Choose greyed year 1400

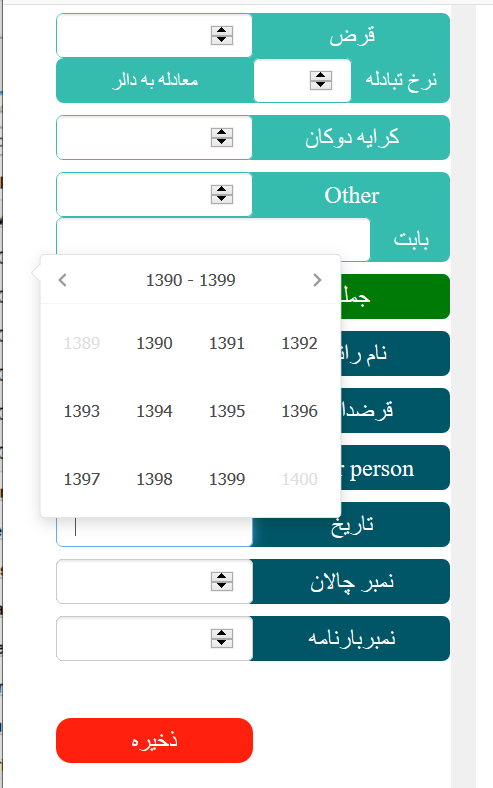(300, 479)
